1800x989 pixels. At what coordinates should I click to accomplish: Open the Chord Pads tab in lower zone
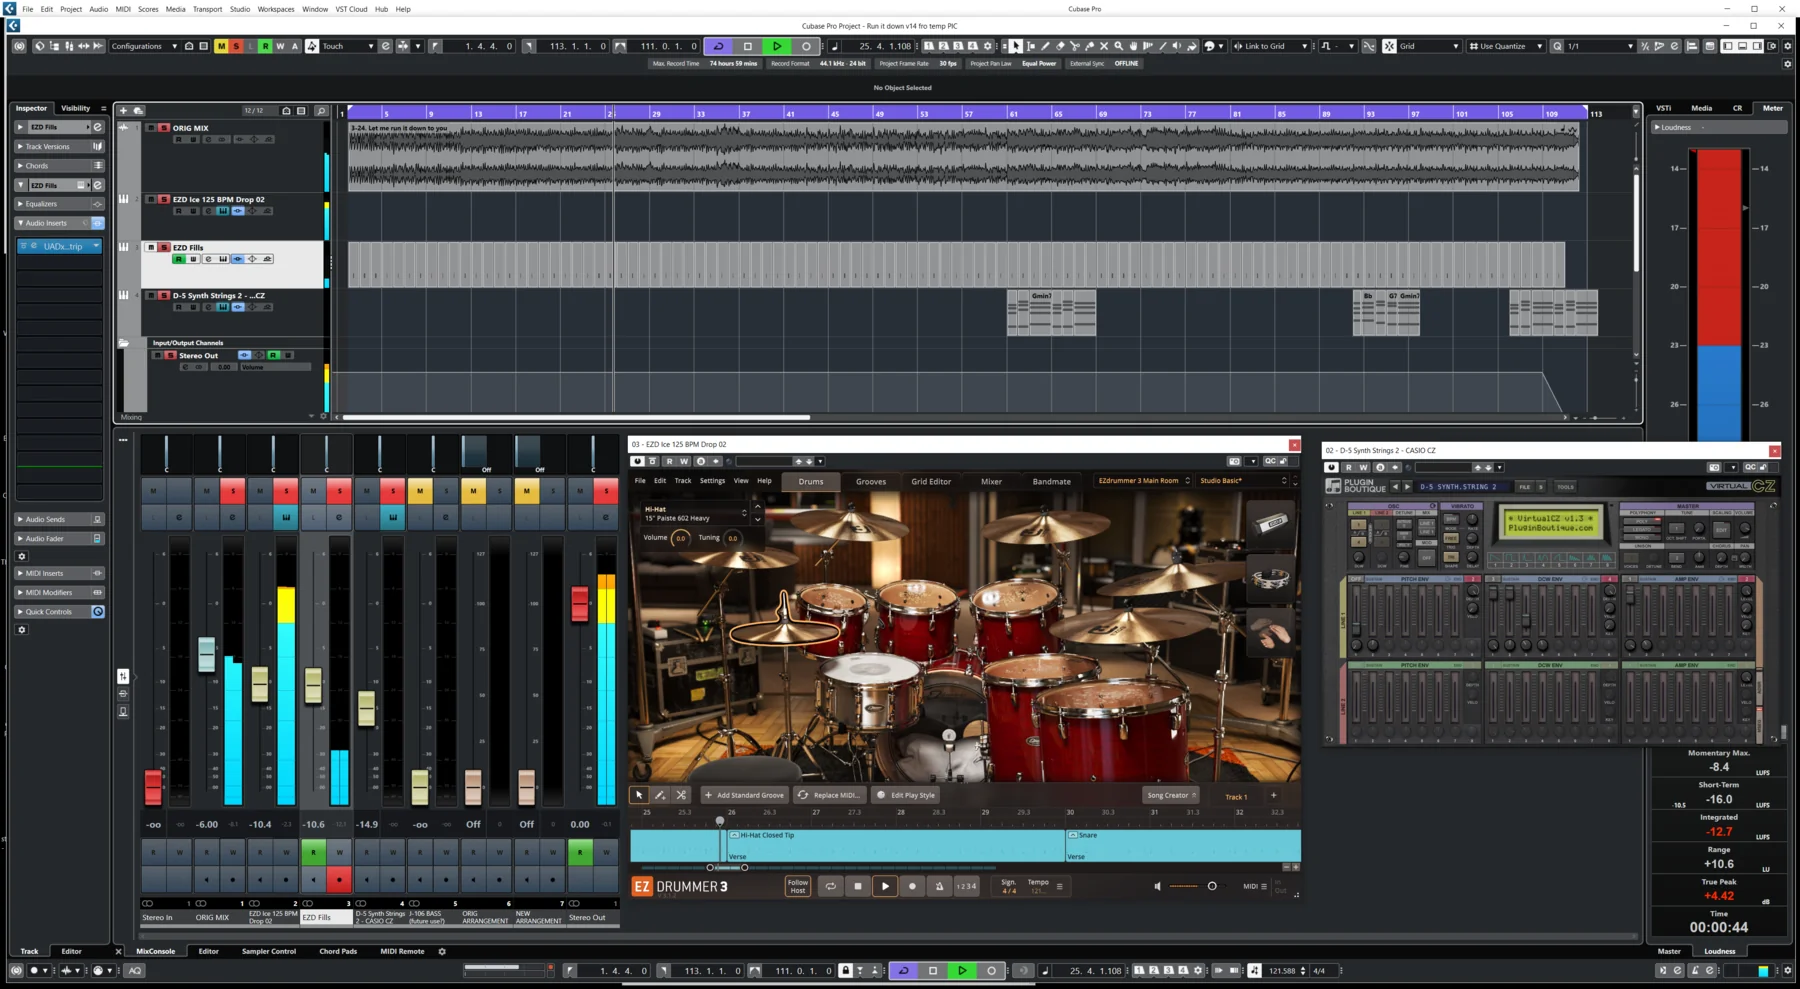[338, 951]
